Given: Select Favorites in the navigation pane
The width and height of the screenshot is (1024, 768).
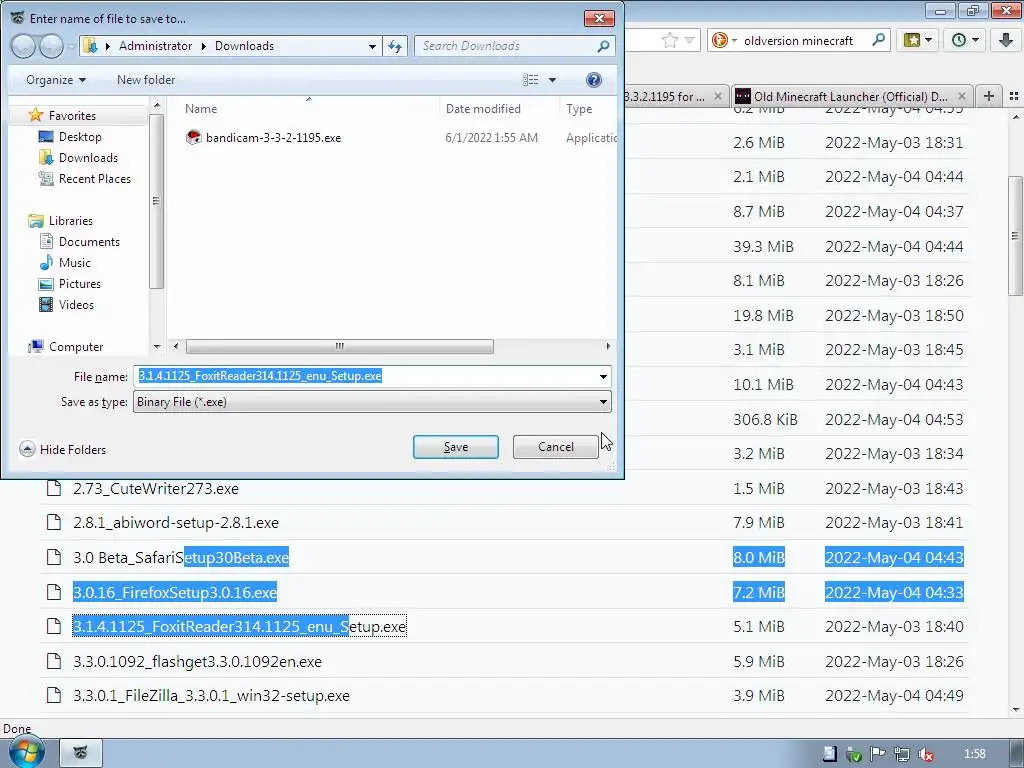Looking at the screenshot, I should [x=72, y=116].
